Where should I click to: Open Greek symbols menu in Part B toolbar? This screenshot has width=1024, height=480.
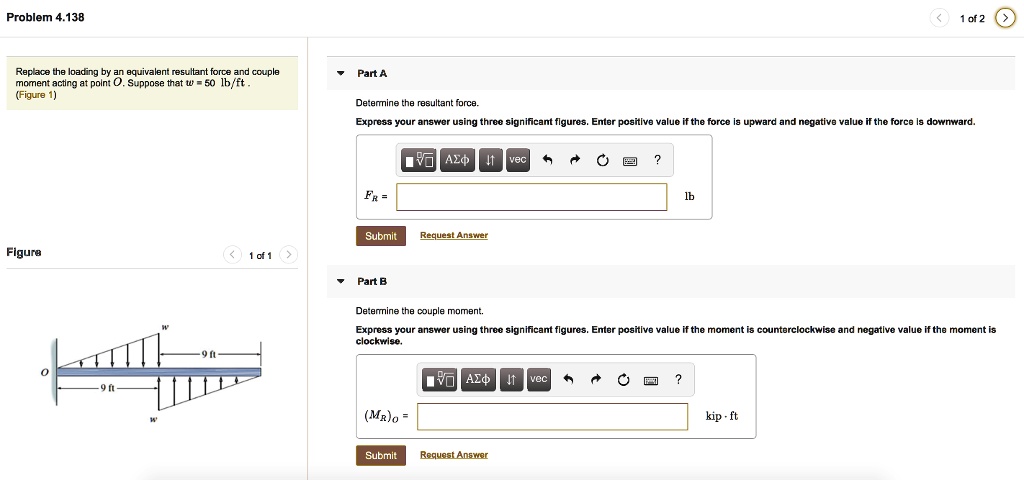(x=479, y=379)
